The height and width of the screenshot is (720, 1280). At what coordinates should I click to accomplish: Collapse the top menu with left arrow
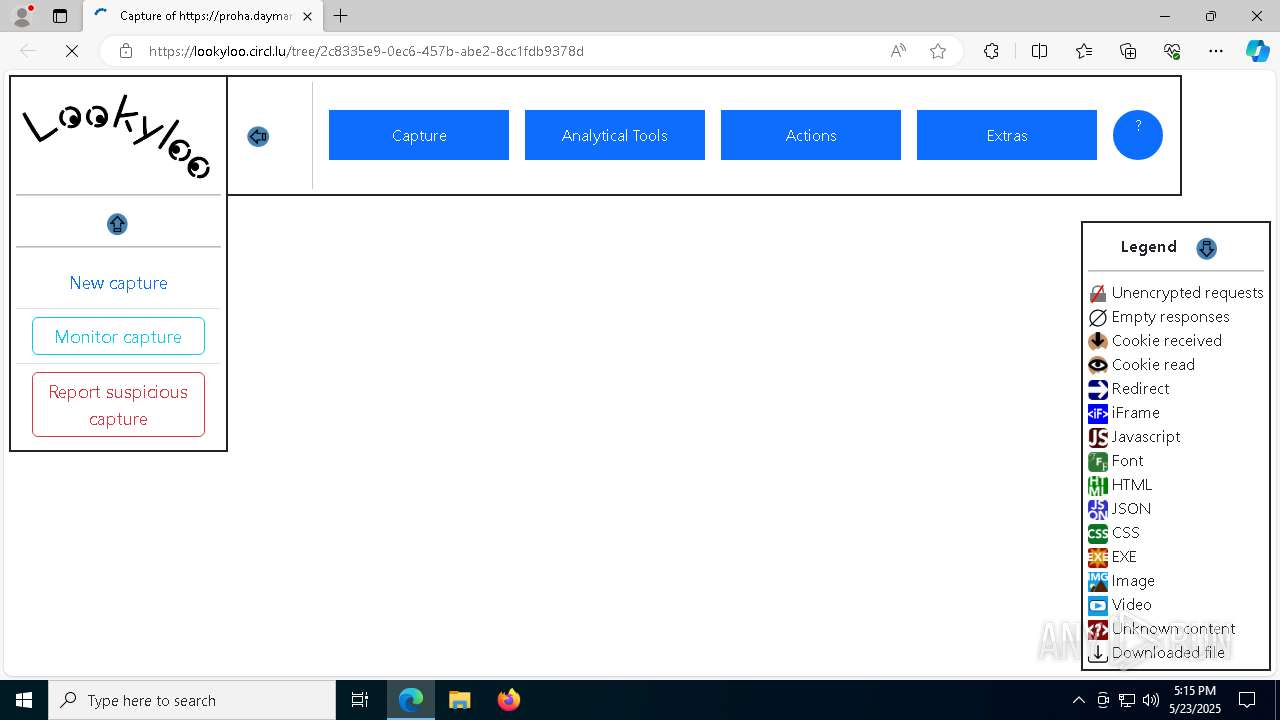click(x=258, y=136)
